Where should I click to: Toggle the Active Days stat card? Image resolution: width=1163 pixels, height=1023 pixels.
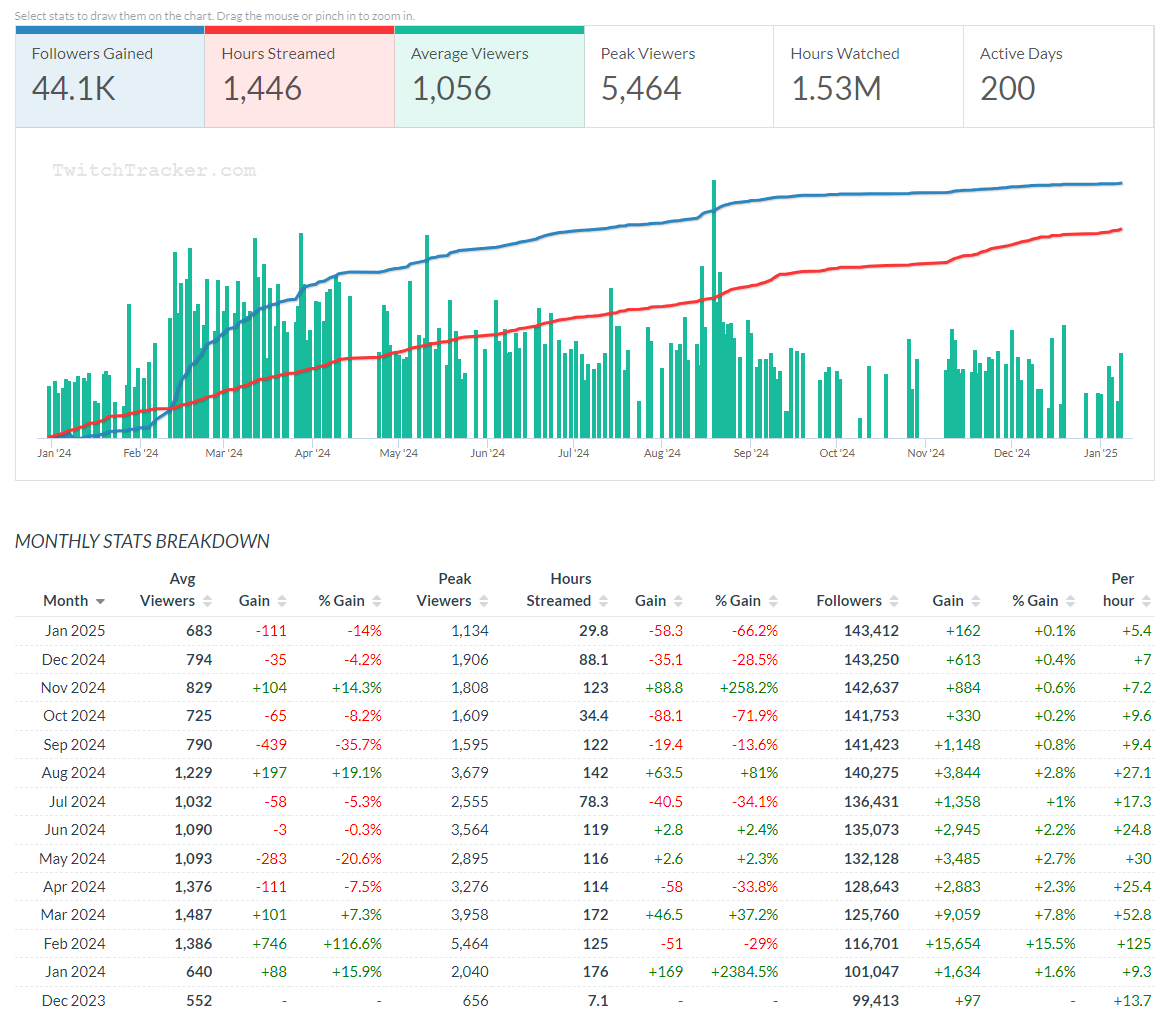pos(1055,77)
